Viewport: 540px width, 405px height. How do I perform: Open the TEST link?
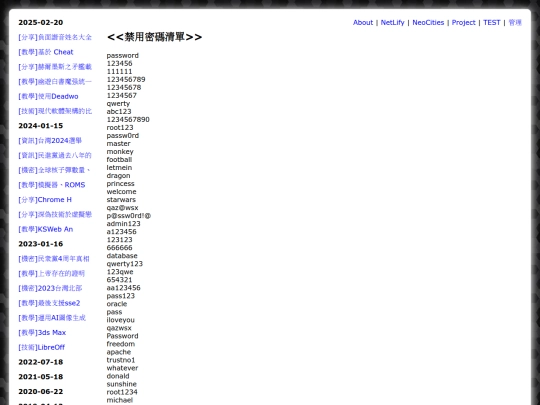point(491,22)
